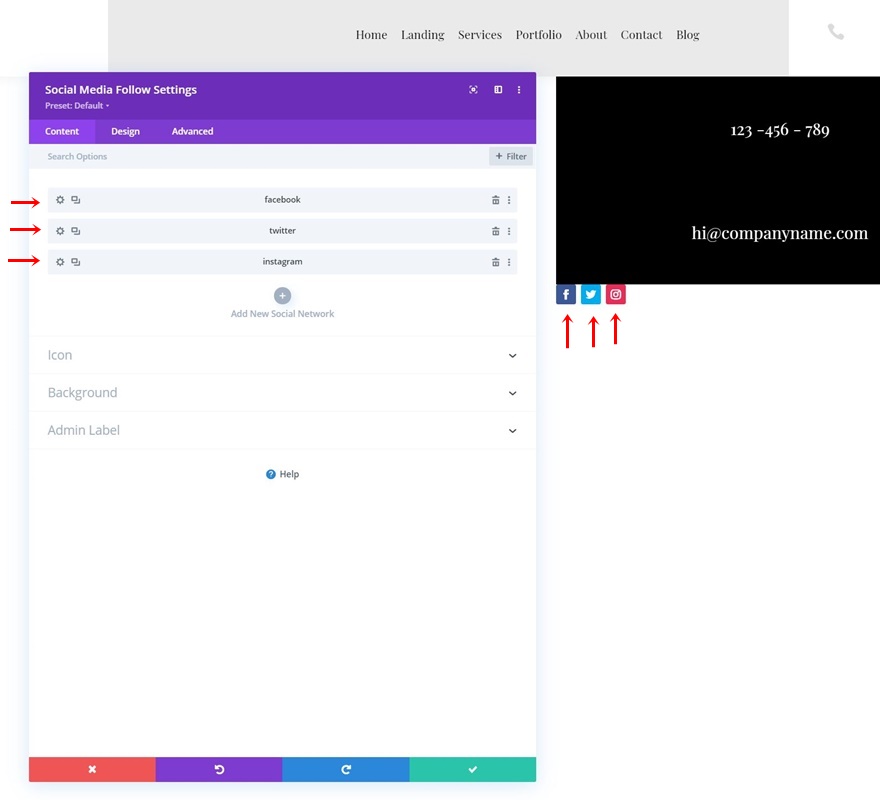Expand the Admin Label section
Image resolution: width=880 pixels, height=800 pixels.
[282, 431]
